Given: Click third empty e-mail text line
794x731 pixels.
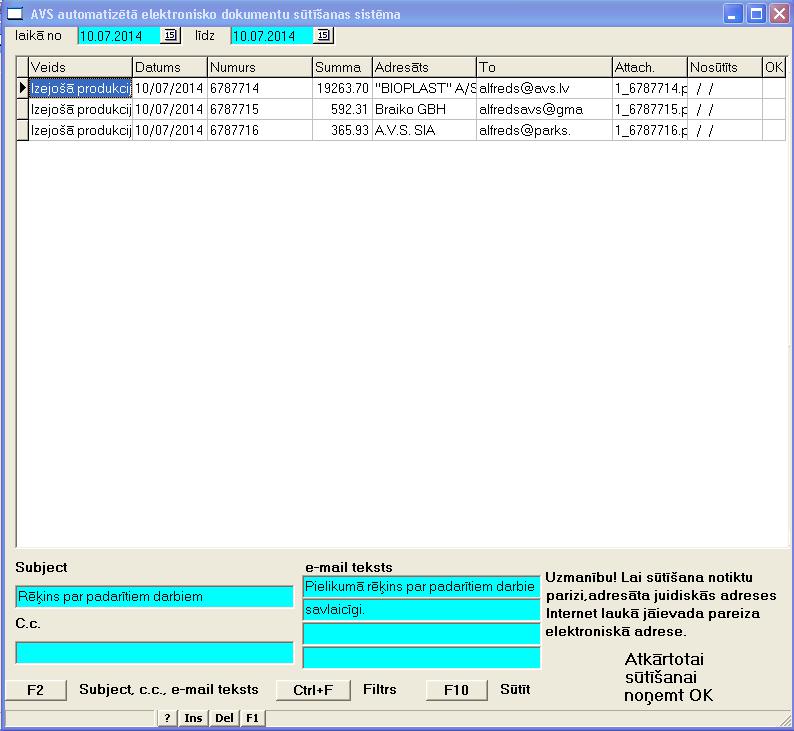Looking at the screenshot, I should [x=421, y=634].
